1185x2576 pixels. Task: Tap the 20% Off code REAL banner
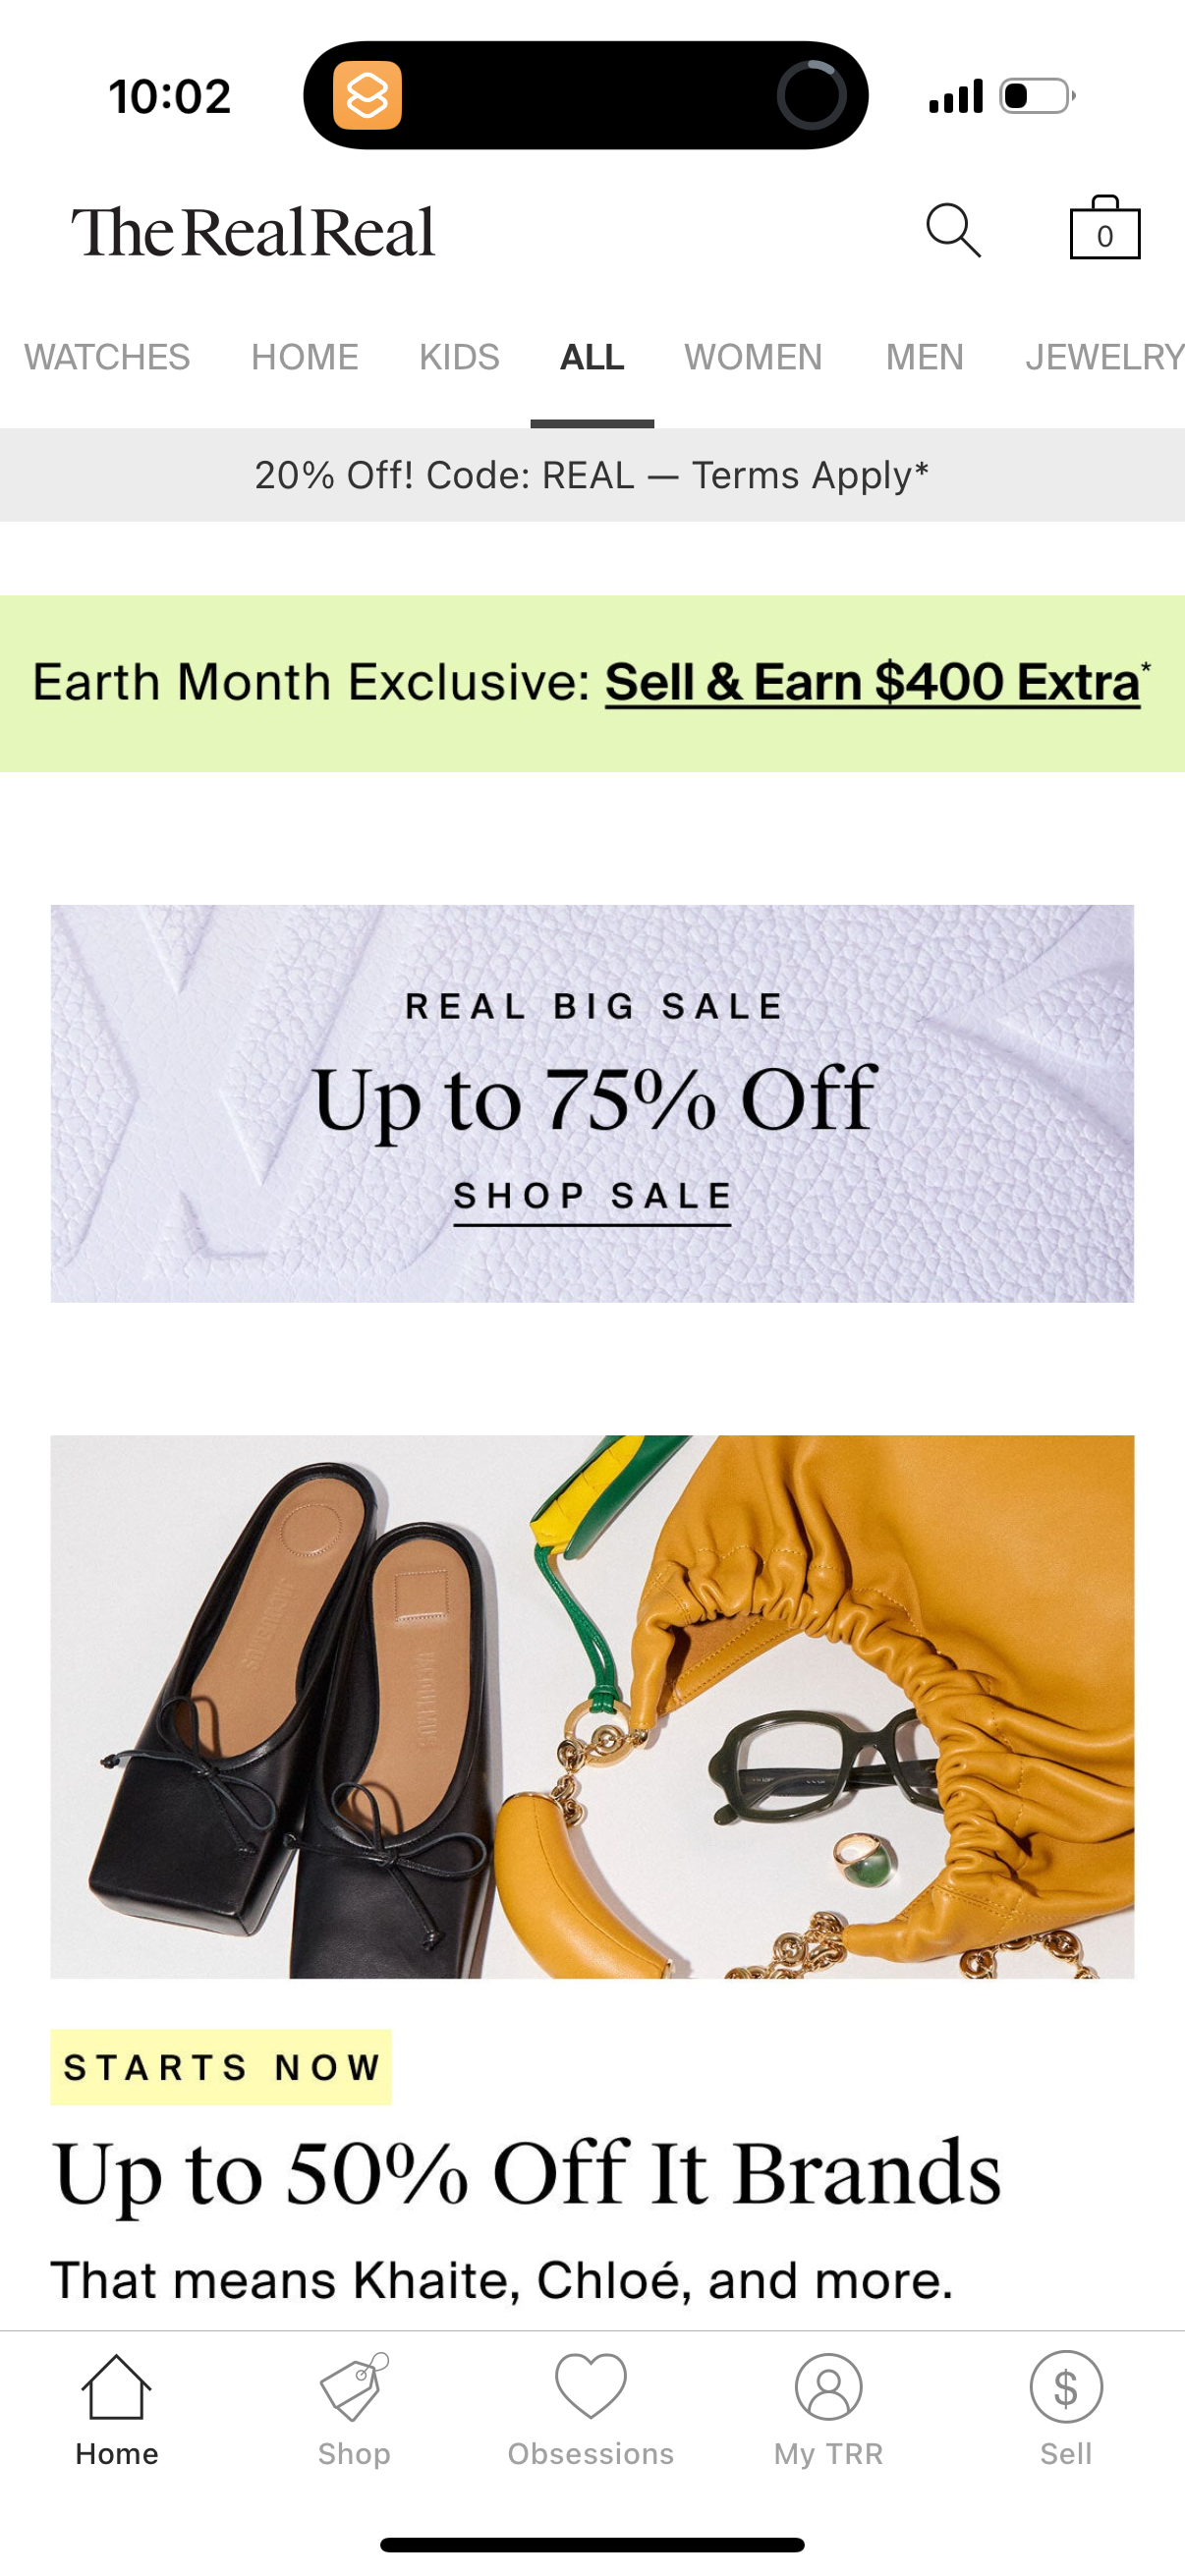click(592, 475)
